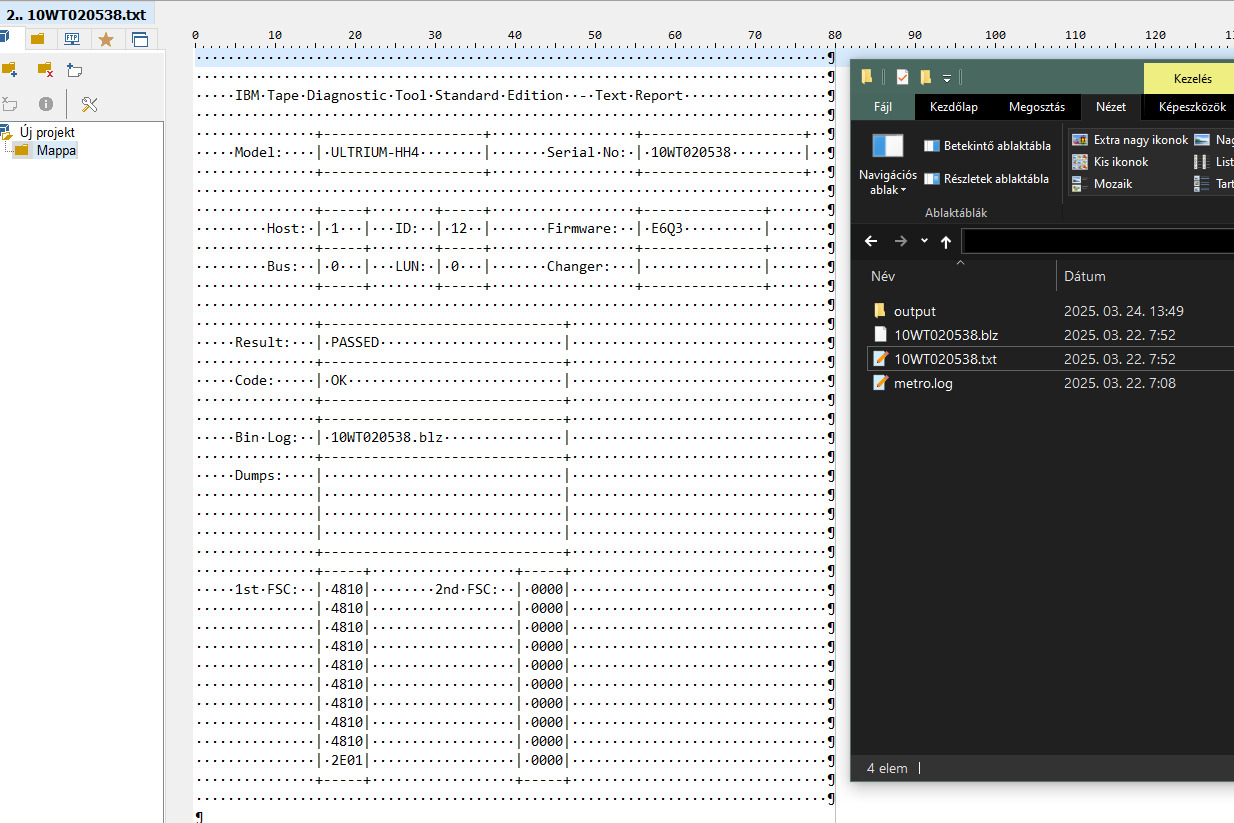
Task: Toggle Betekintő ablaktábla preview pane
Action: click(x=987, y=145)
